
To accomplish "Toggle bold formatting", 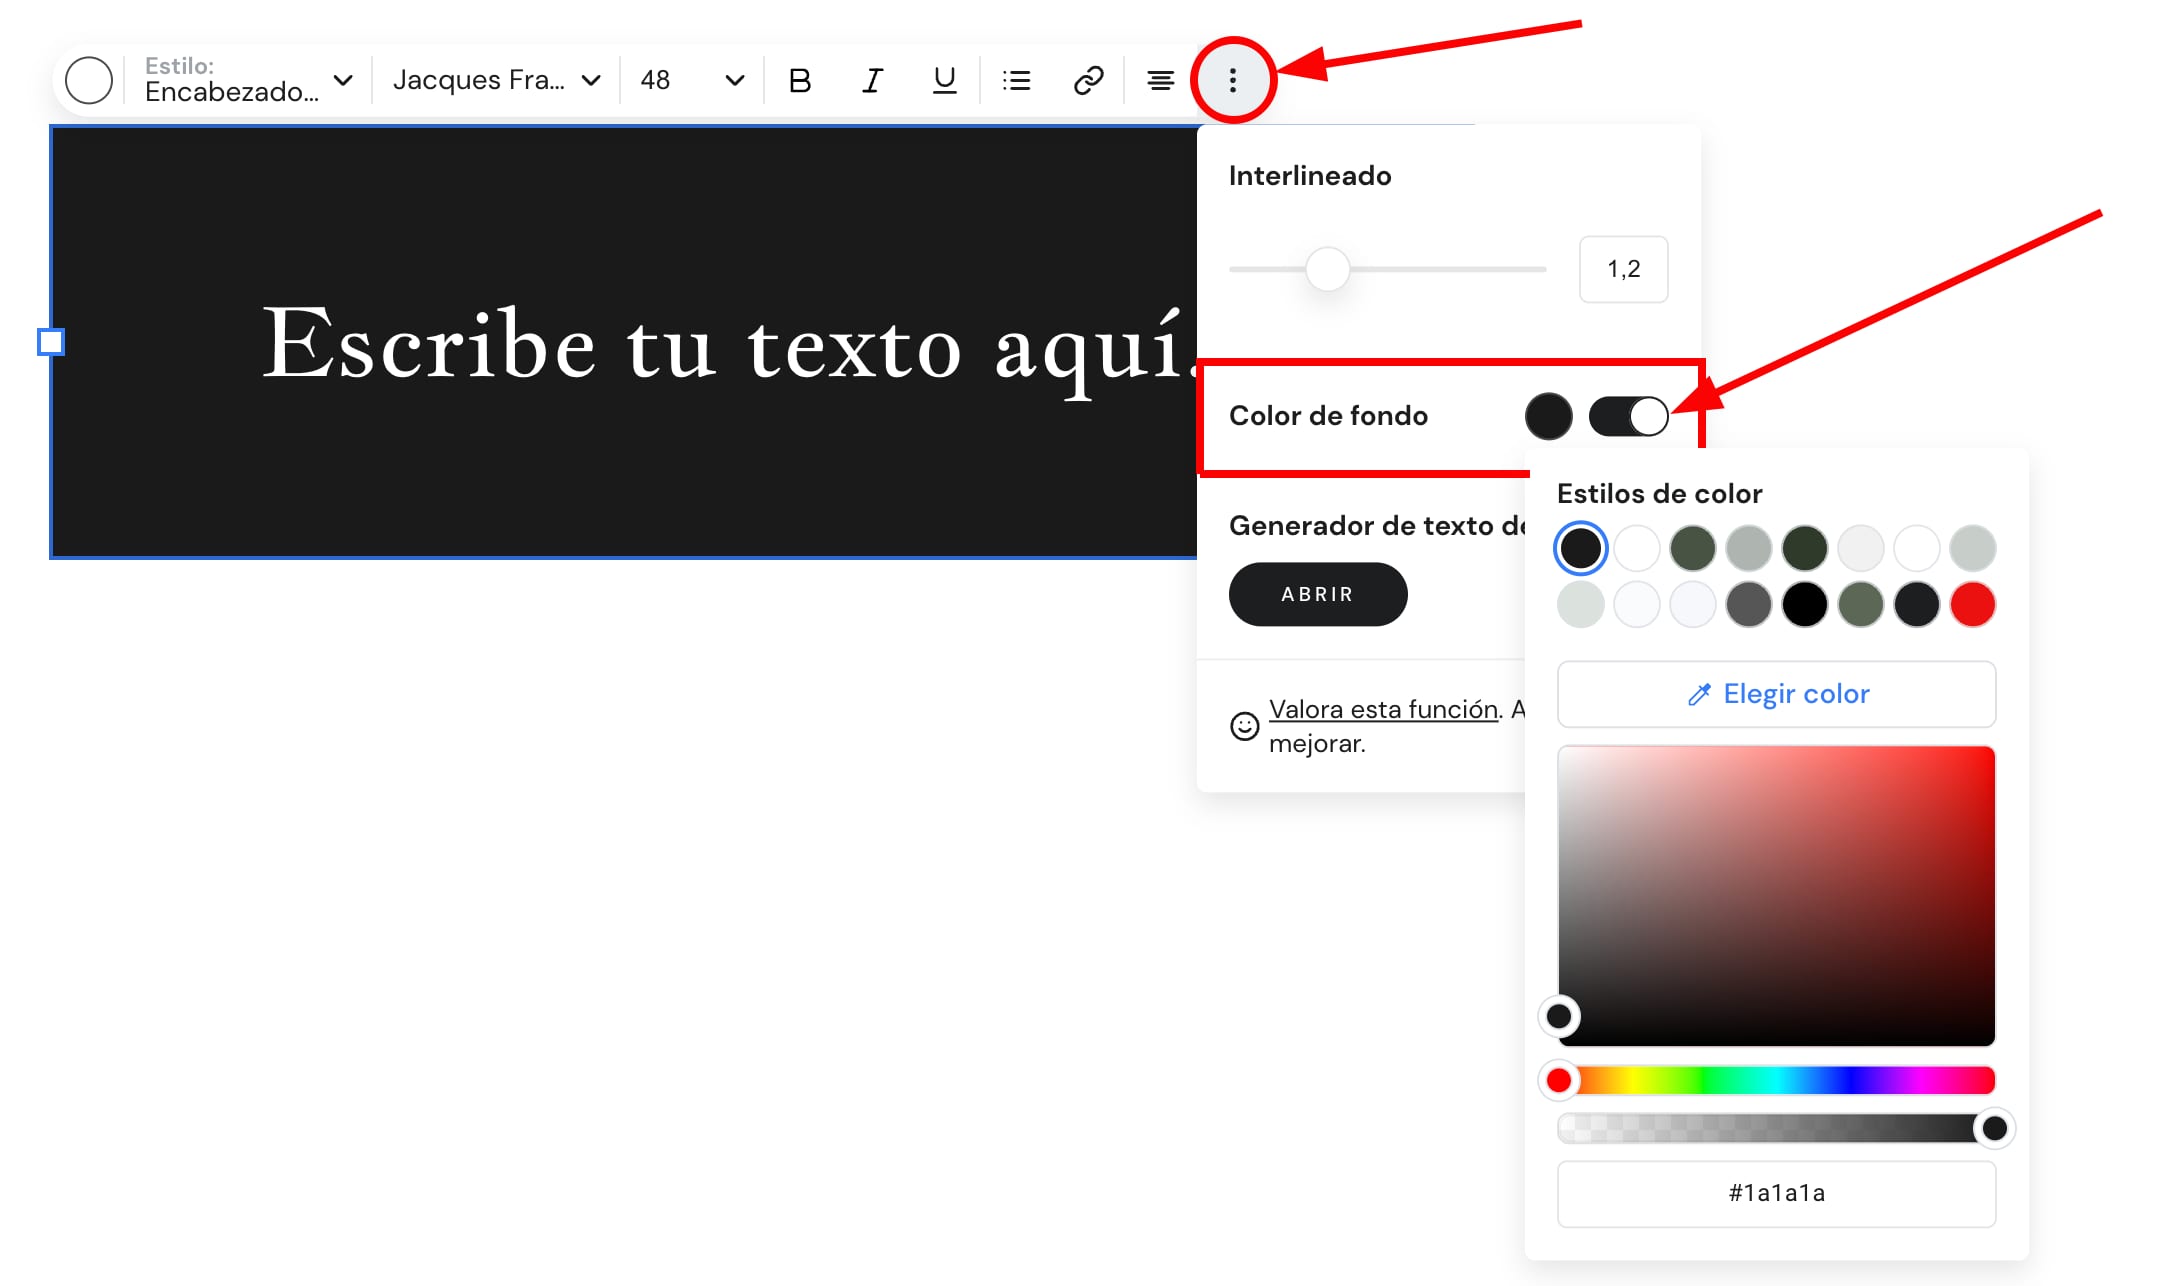I will point(799,80).
